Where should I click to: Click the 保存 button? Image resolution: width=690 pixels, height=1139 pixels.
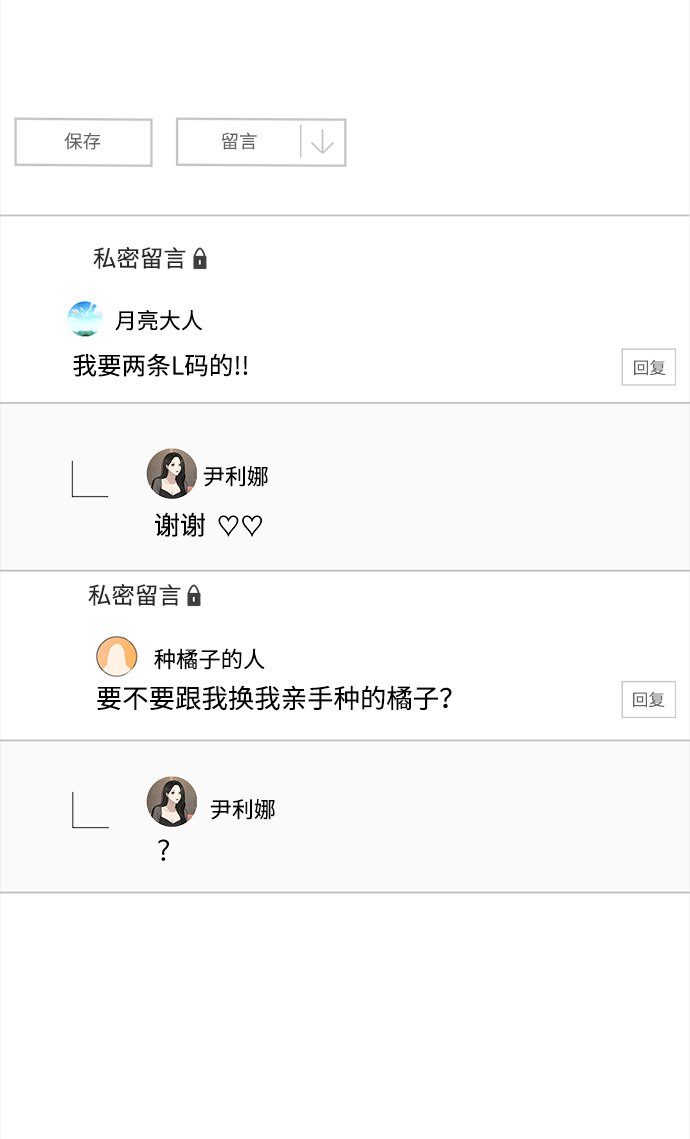click(83, 142)
